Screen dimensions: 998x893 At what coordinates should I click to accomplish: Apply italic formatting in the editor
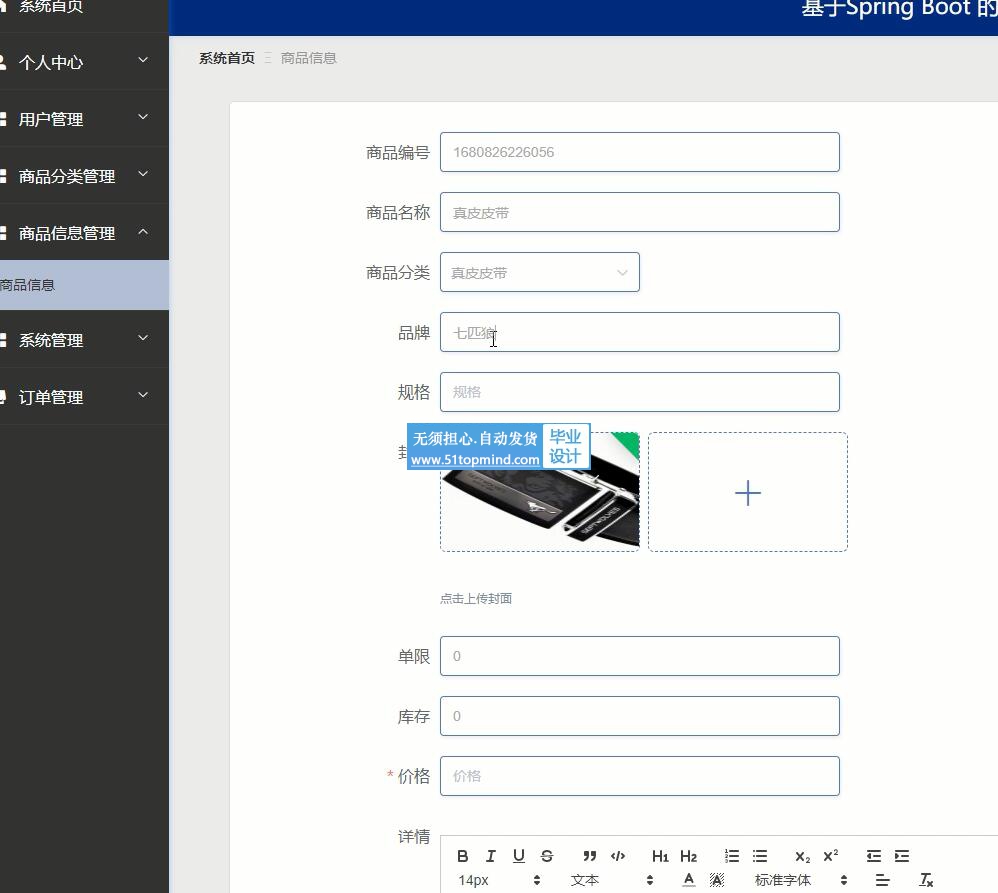click(x=490, y=856)
